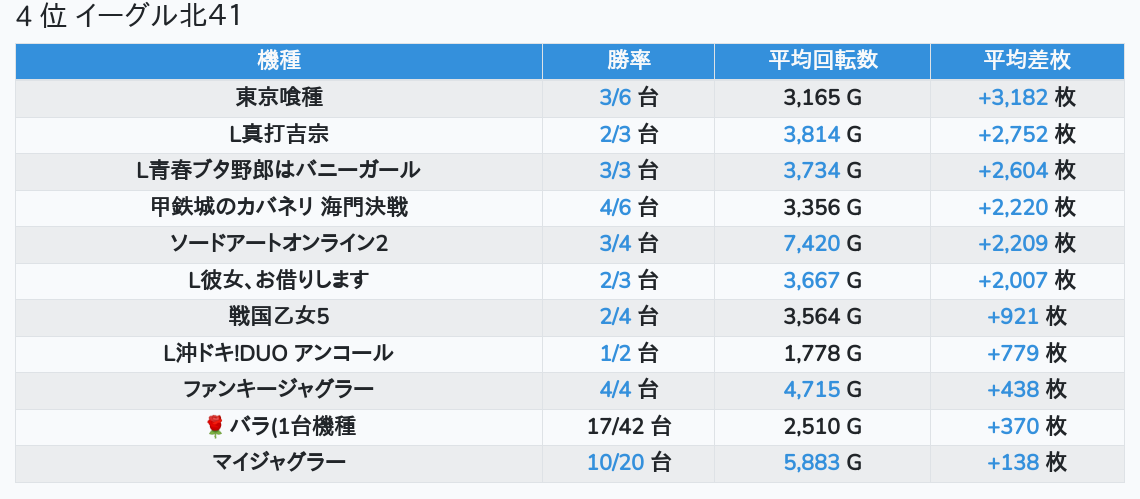
Task: Click the 平均差枚 column header
Action: (x=1027, y=61)
